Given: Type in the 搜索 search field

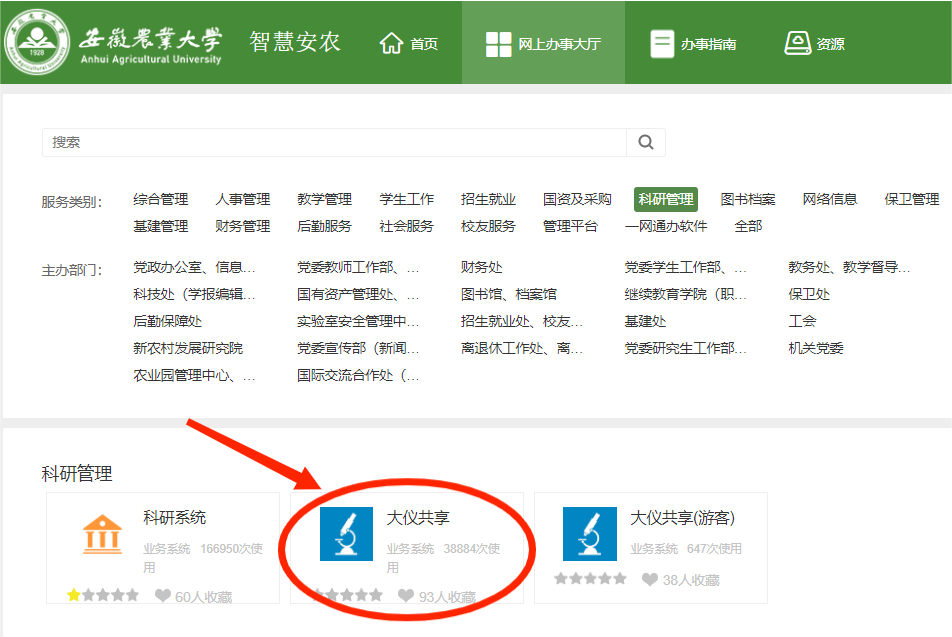Looking at the screenshot, I should 334,142.
